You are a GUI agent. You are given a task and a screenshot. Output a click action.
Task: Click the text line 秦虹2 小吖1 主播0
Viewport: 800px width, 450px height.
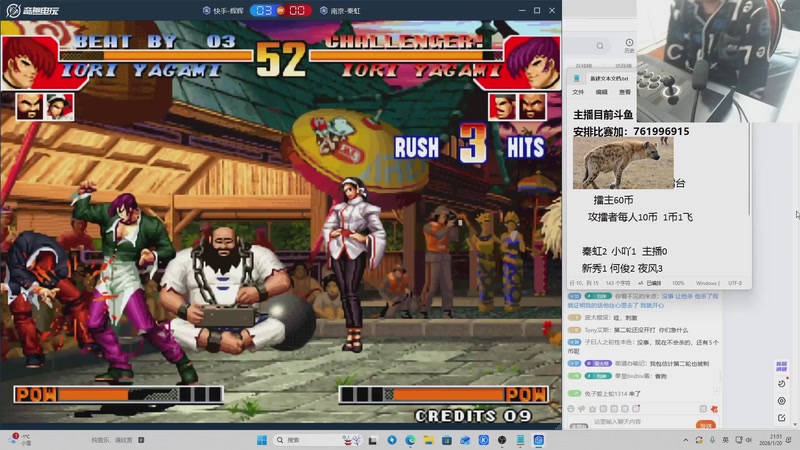point(624,251)
